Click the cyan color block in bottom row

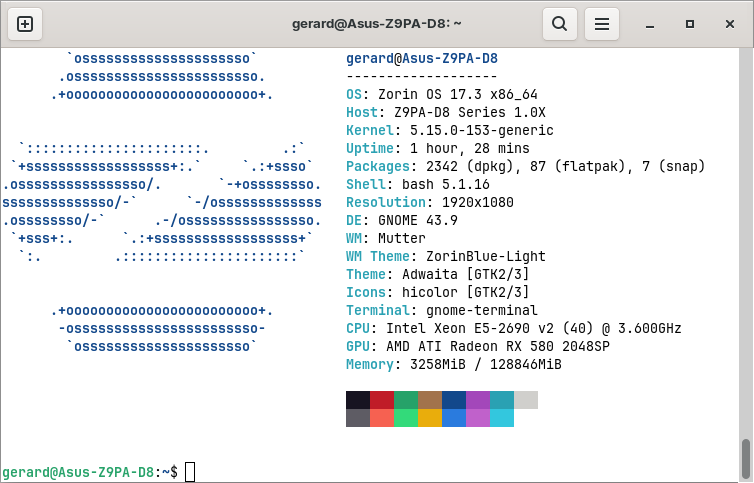pos(501,418)
